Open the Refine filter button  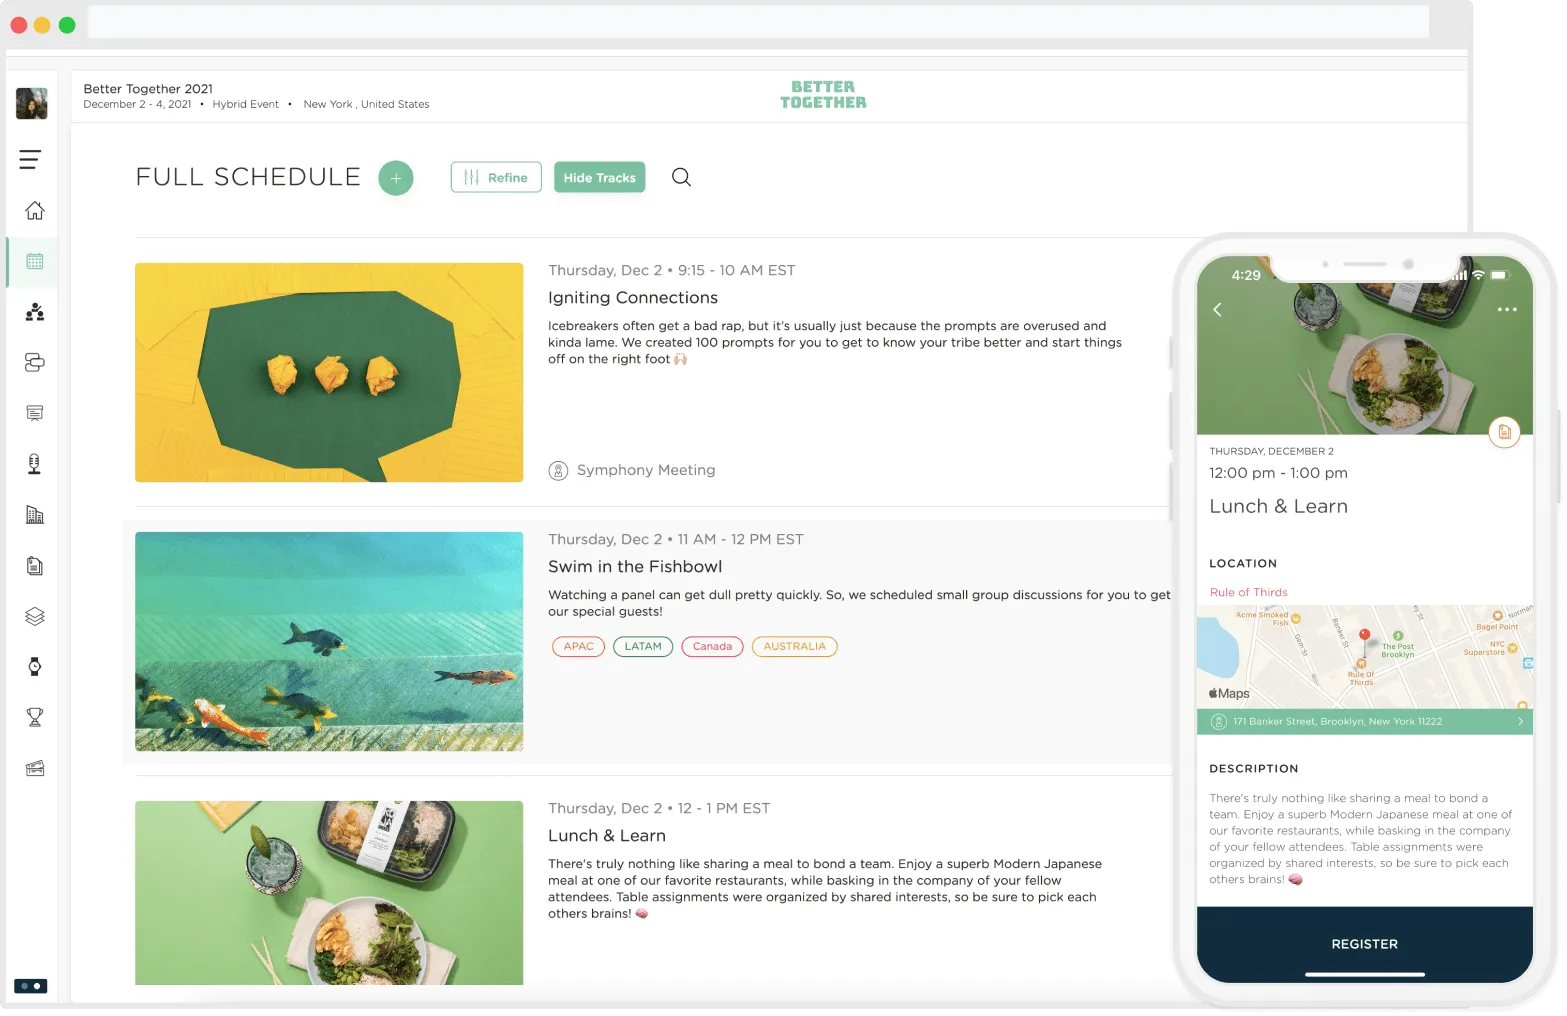(x=496, y=177)
